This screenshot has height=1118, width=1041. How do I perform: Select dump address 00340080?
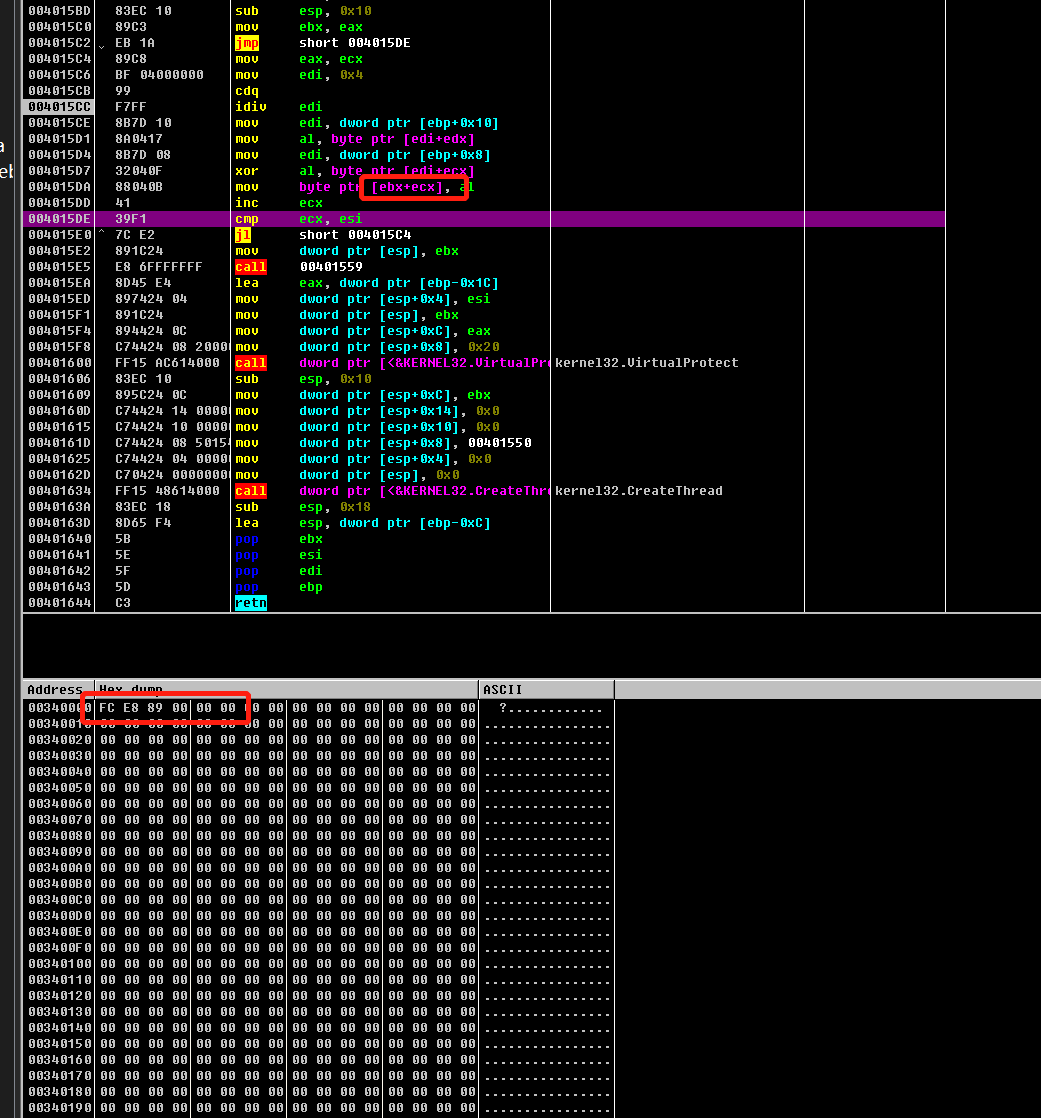(60, 836)
